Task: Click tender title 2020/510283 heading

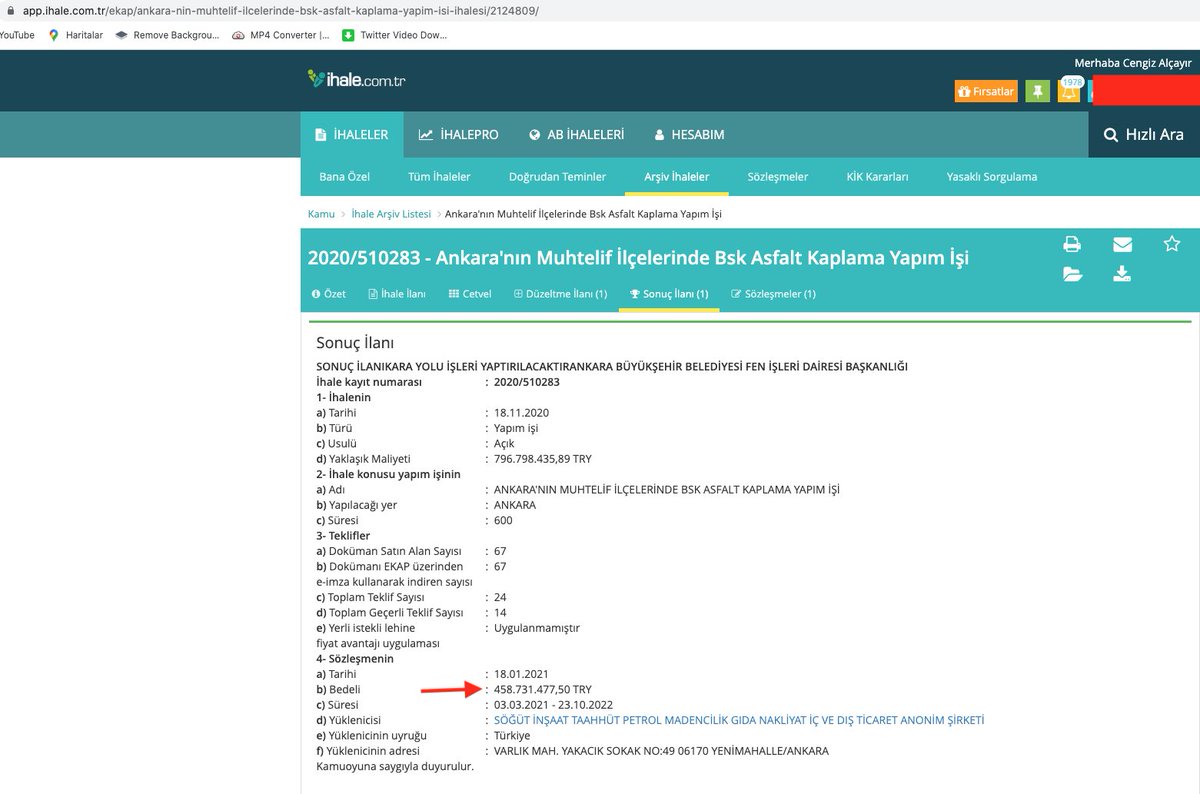Action: (x=638, y=259)
